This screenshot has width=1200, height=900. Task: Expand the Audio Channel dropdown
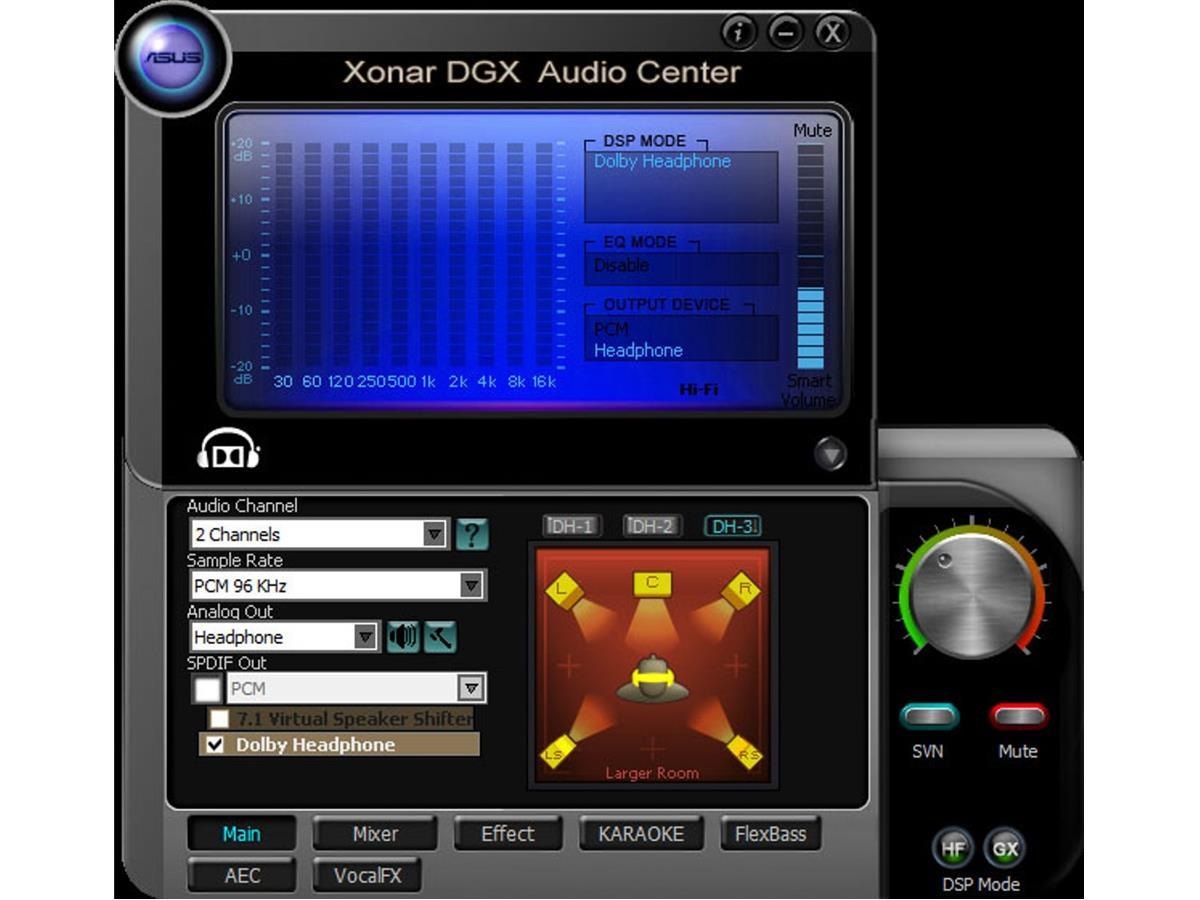click(434, 534)
